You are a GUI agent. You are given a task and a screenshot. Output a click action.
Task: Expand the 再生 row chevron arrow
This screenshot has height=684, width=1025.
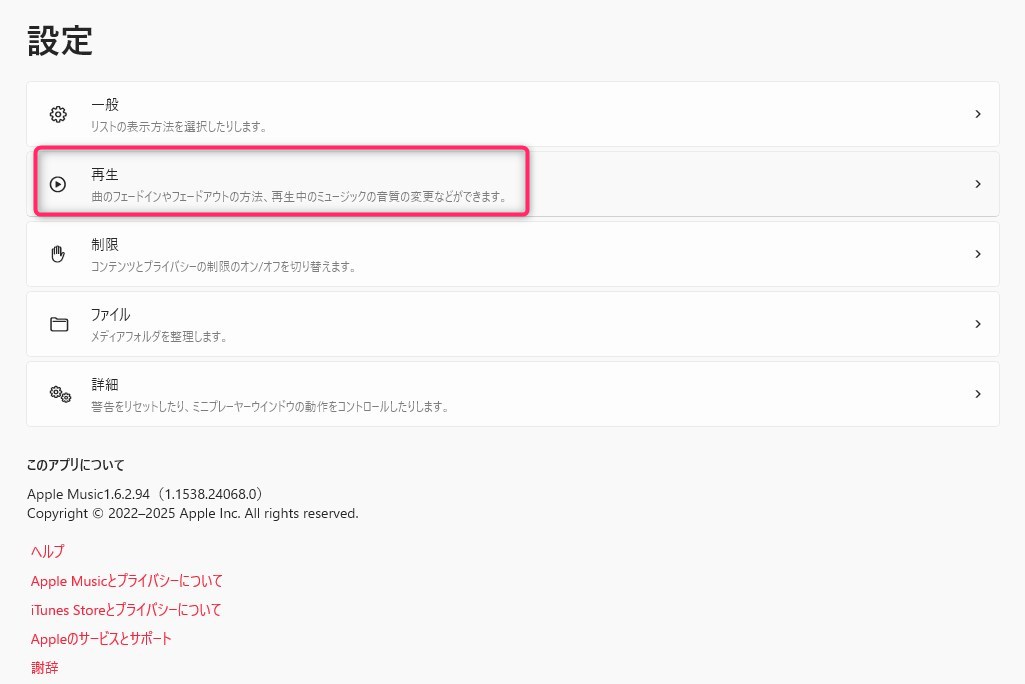(977, 184)
